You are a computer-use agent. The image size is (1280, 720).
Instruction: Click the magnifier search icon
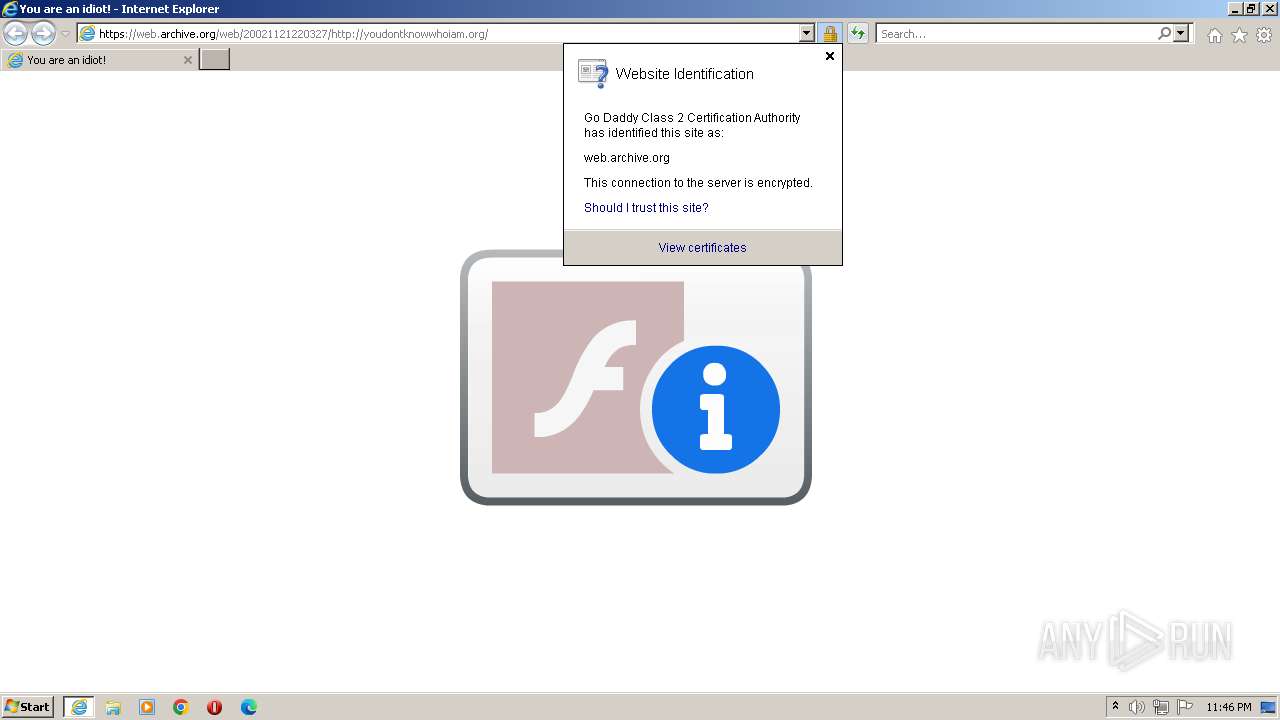point(1164,34)
